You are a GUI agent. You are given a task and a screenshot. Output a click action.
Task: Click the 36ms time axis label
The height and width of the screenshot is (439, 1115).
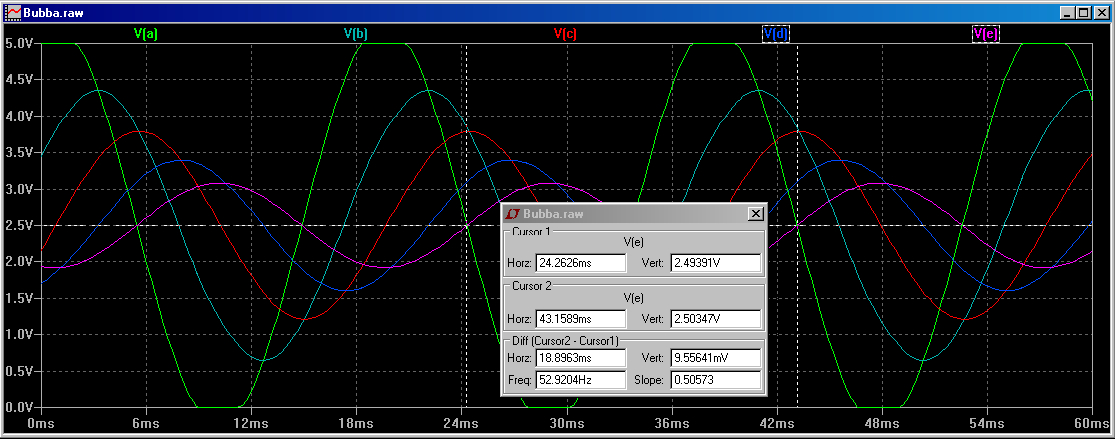[671, 424]
